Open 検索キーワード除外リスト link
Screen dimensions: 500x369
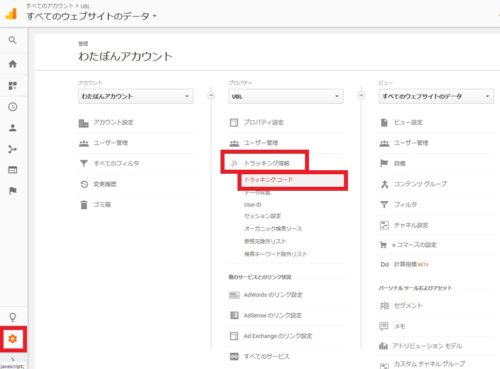coord(275,254)
